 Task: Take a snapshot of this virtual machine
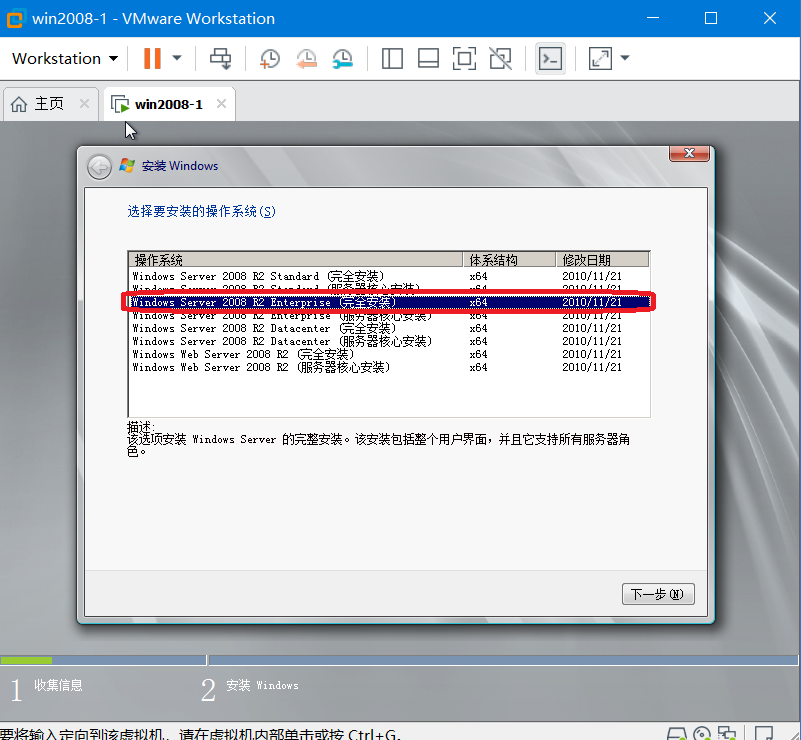coord(269,58)
